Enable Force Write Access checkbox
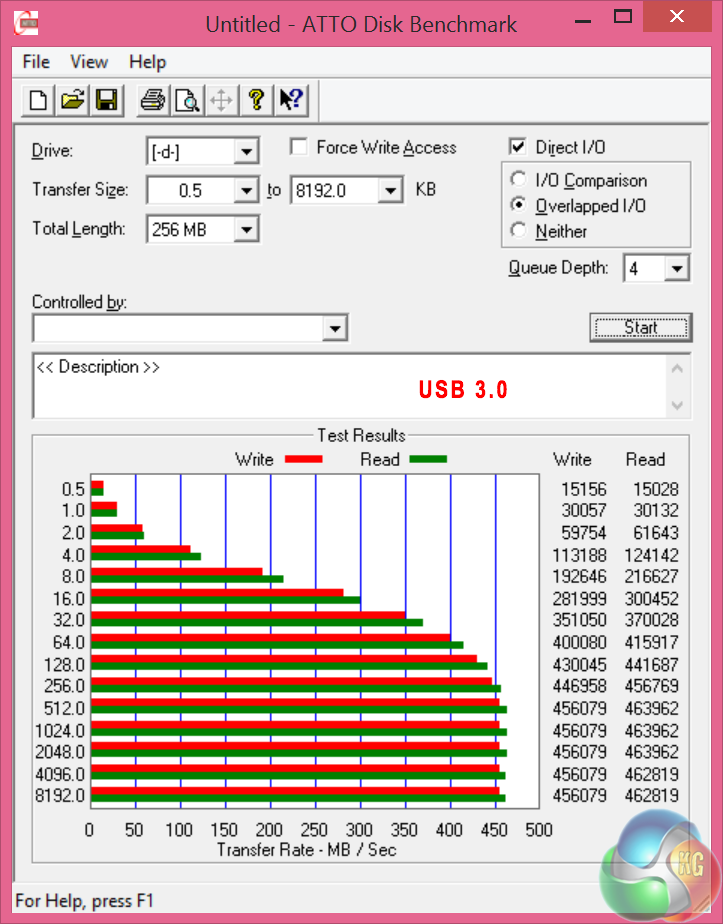The image size is (723, 924). click(x=299, y=146)
